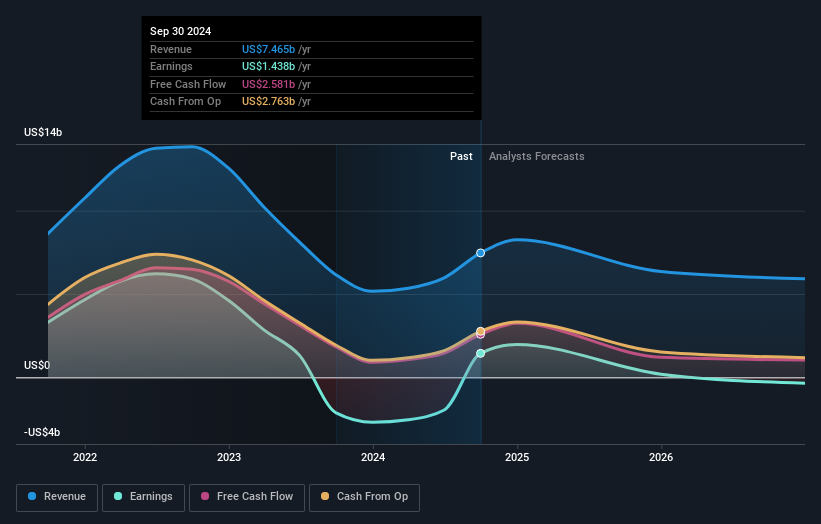Screen dimensions: 821x524
Task: Click the Analysts Forecasts label
Action: (x=537, y=156)
